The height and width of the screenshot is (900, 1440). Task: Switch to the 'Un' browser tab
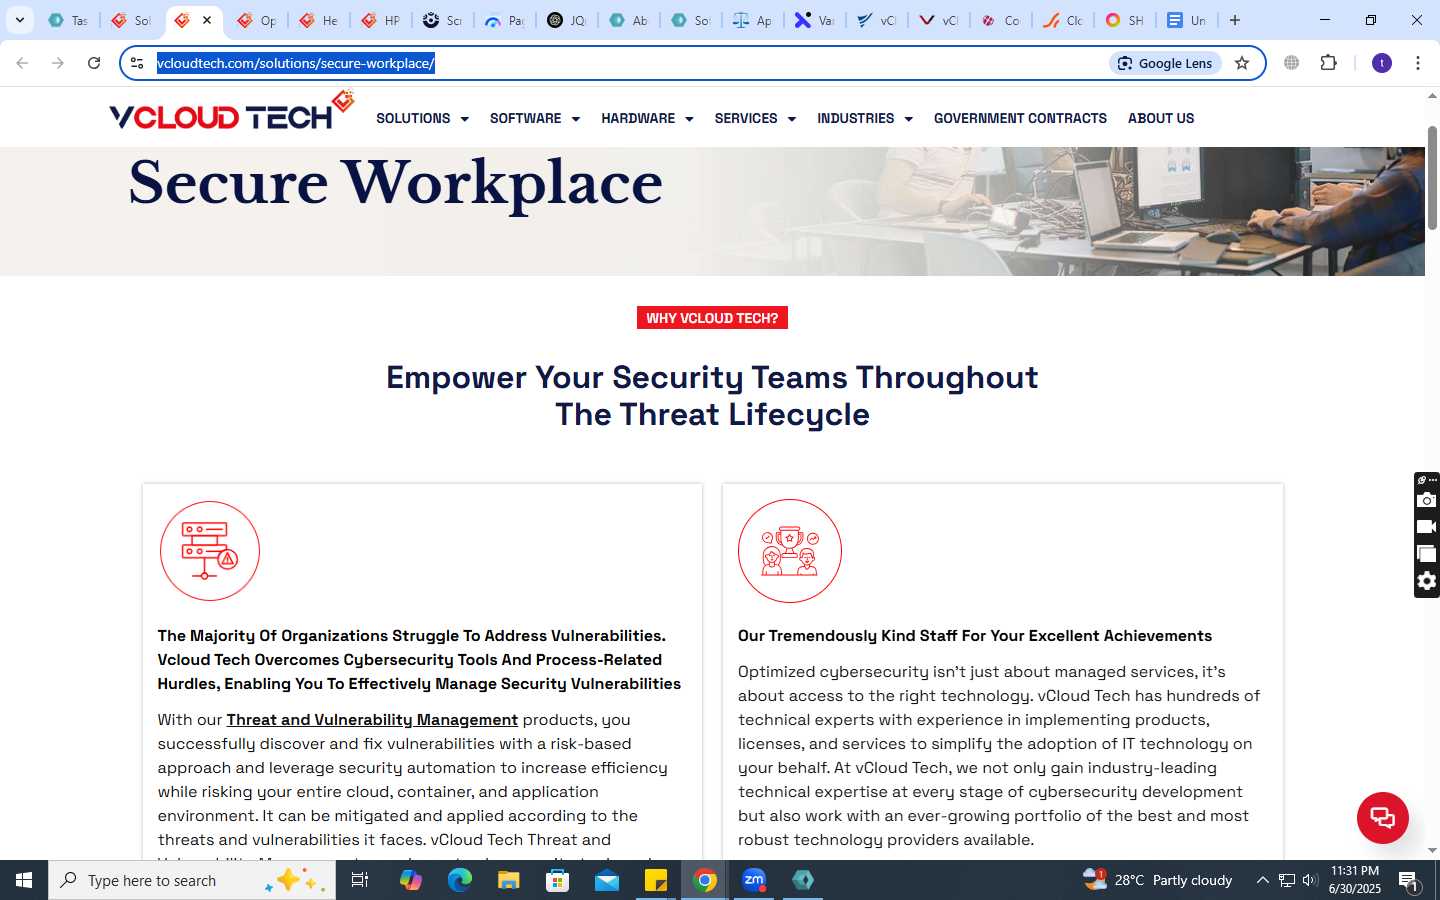point(1186,20)
